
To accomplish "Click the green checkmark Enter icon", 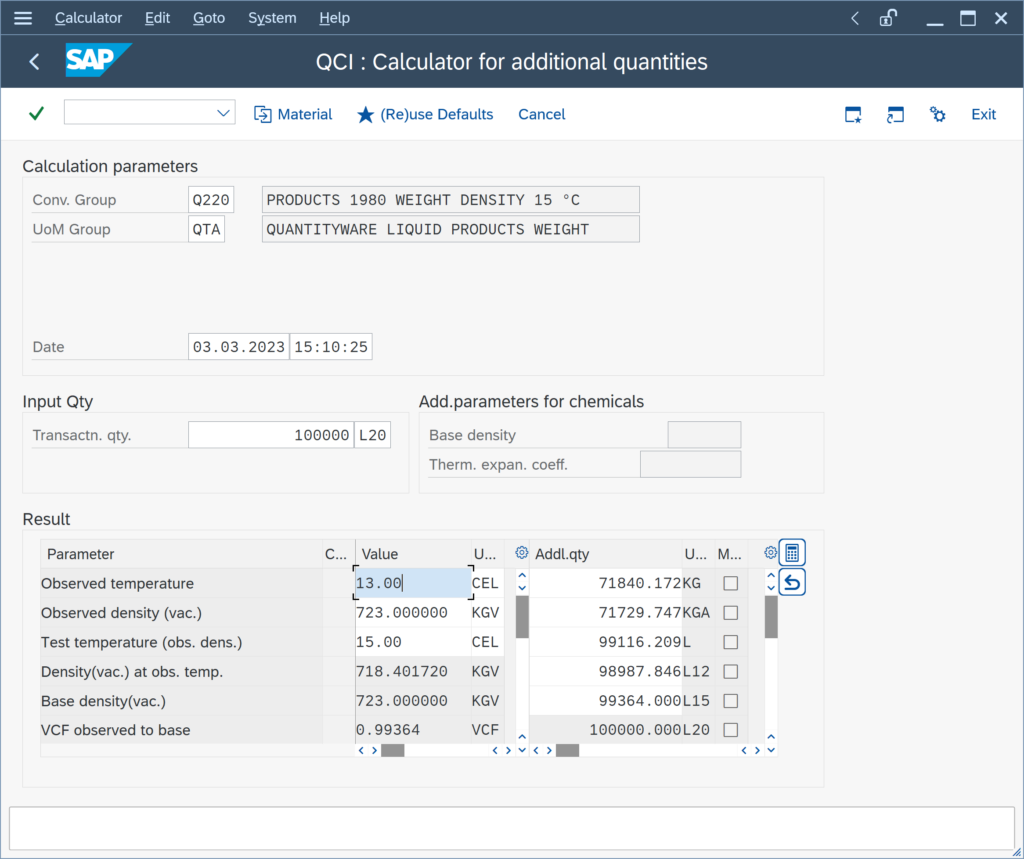I will click(37, 114).
